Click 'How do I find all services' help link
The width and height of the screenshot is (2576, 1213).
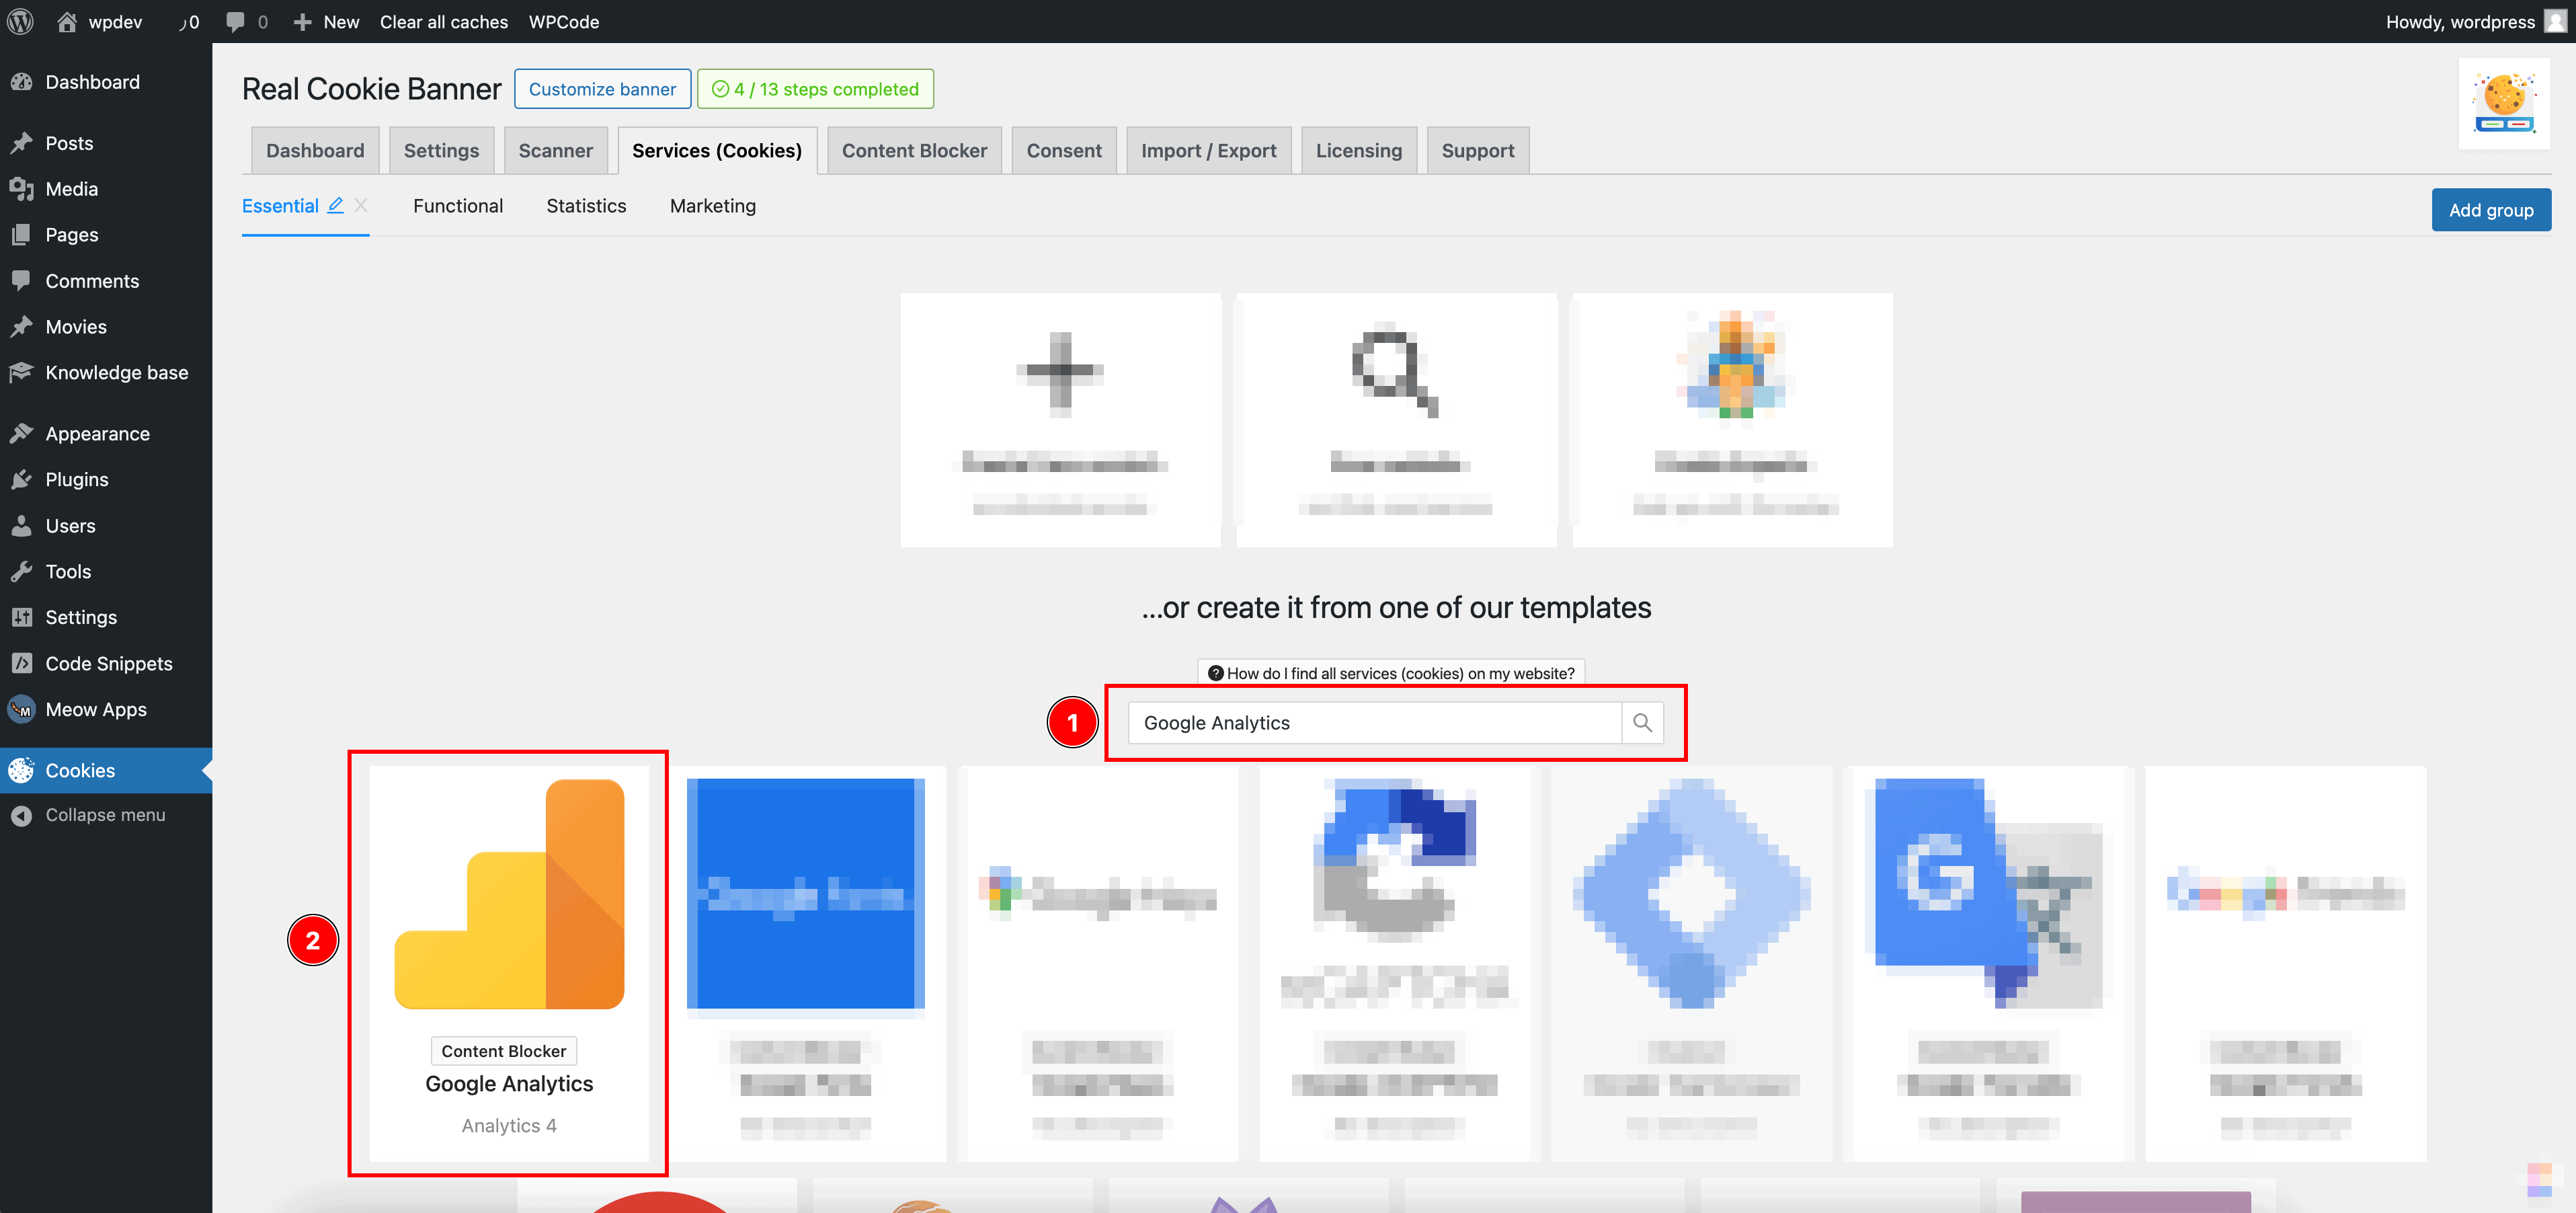(x=1390, y=673)
